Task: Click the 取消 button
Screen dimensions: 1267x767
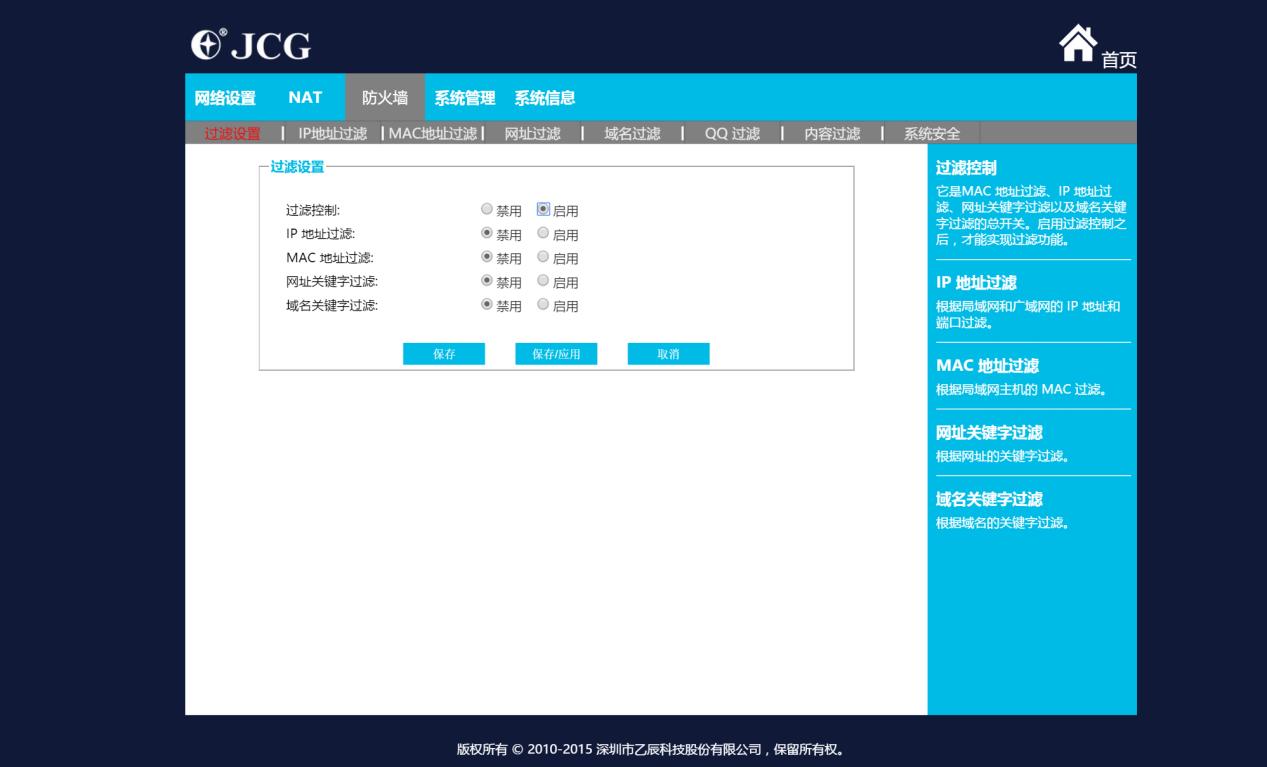Action: tap(668, 354)
